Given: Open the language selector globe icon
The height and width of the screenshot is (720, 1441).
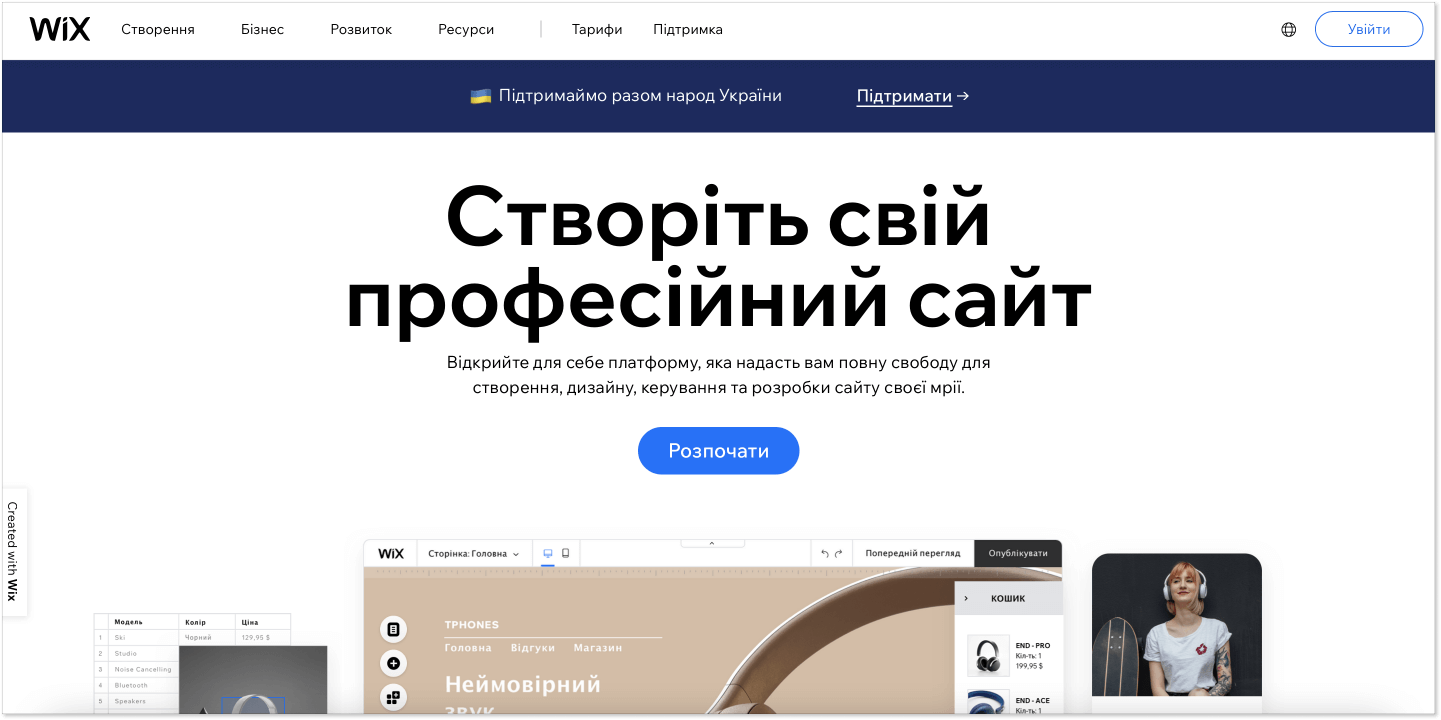Looking at the screenshot, I should (1289, 30).
